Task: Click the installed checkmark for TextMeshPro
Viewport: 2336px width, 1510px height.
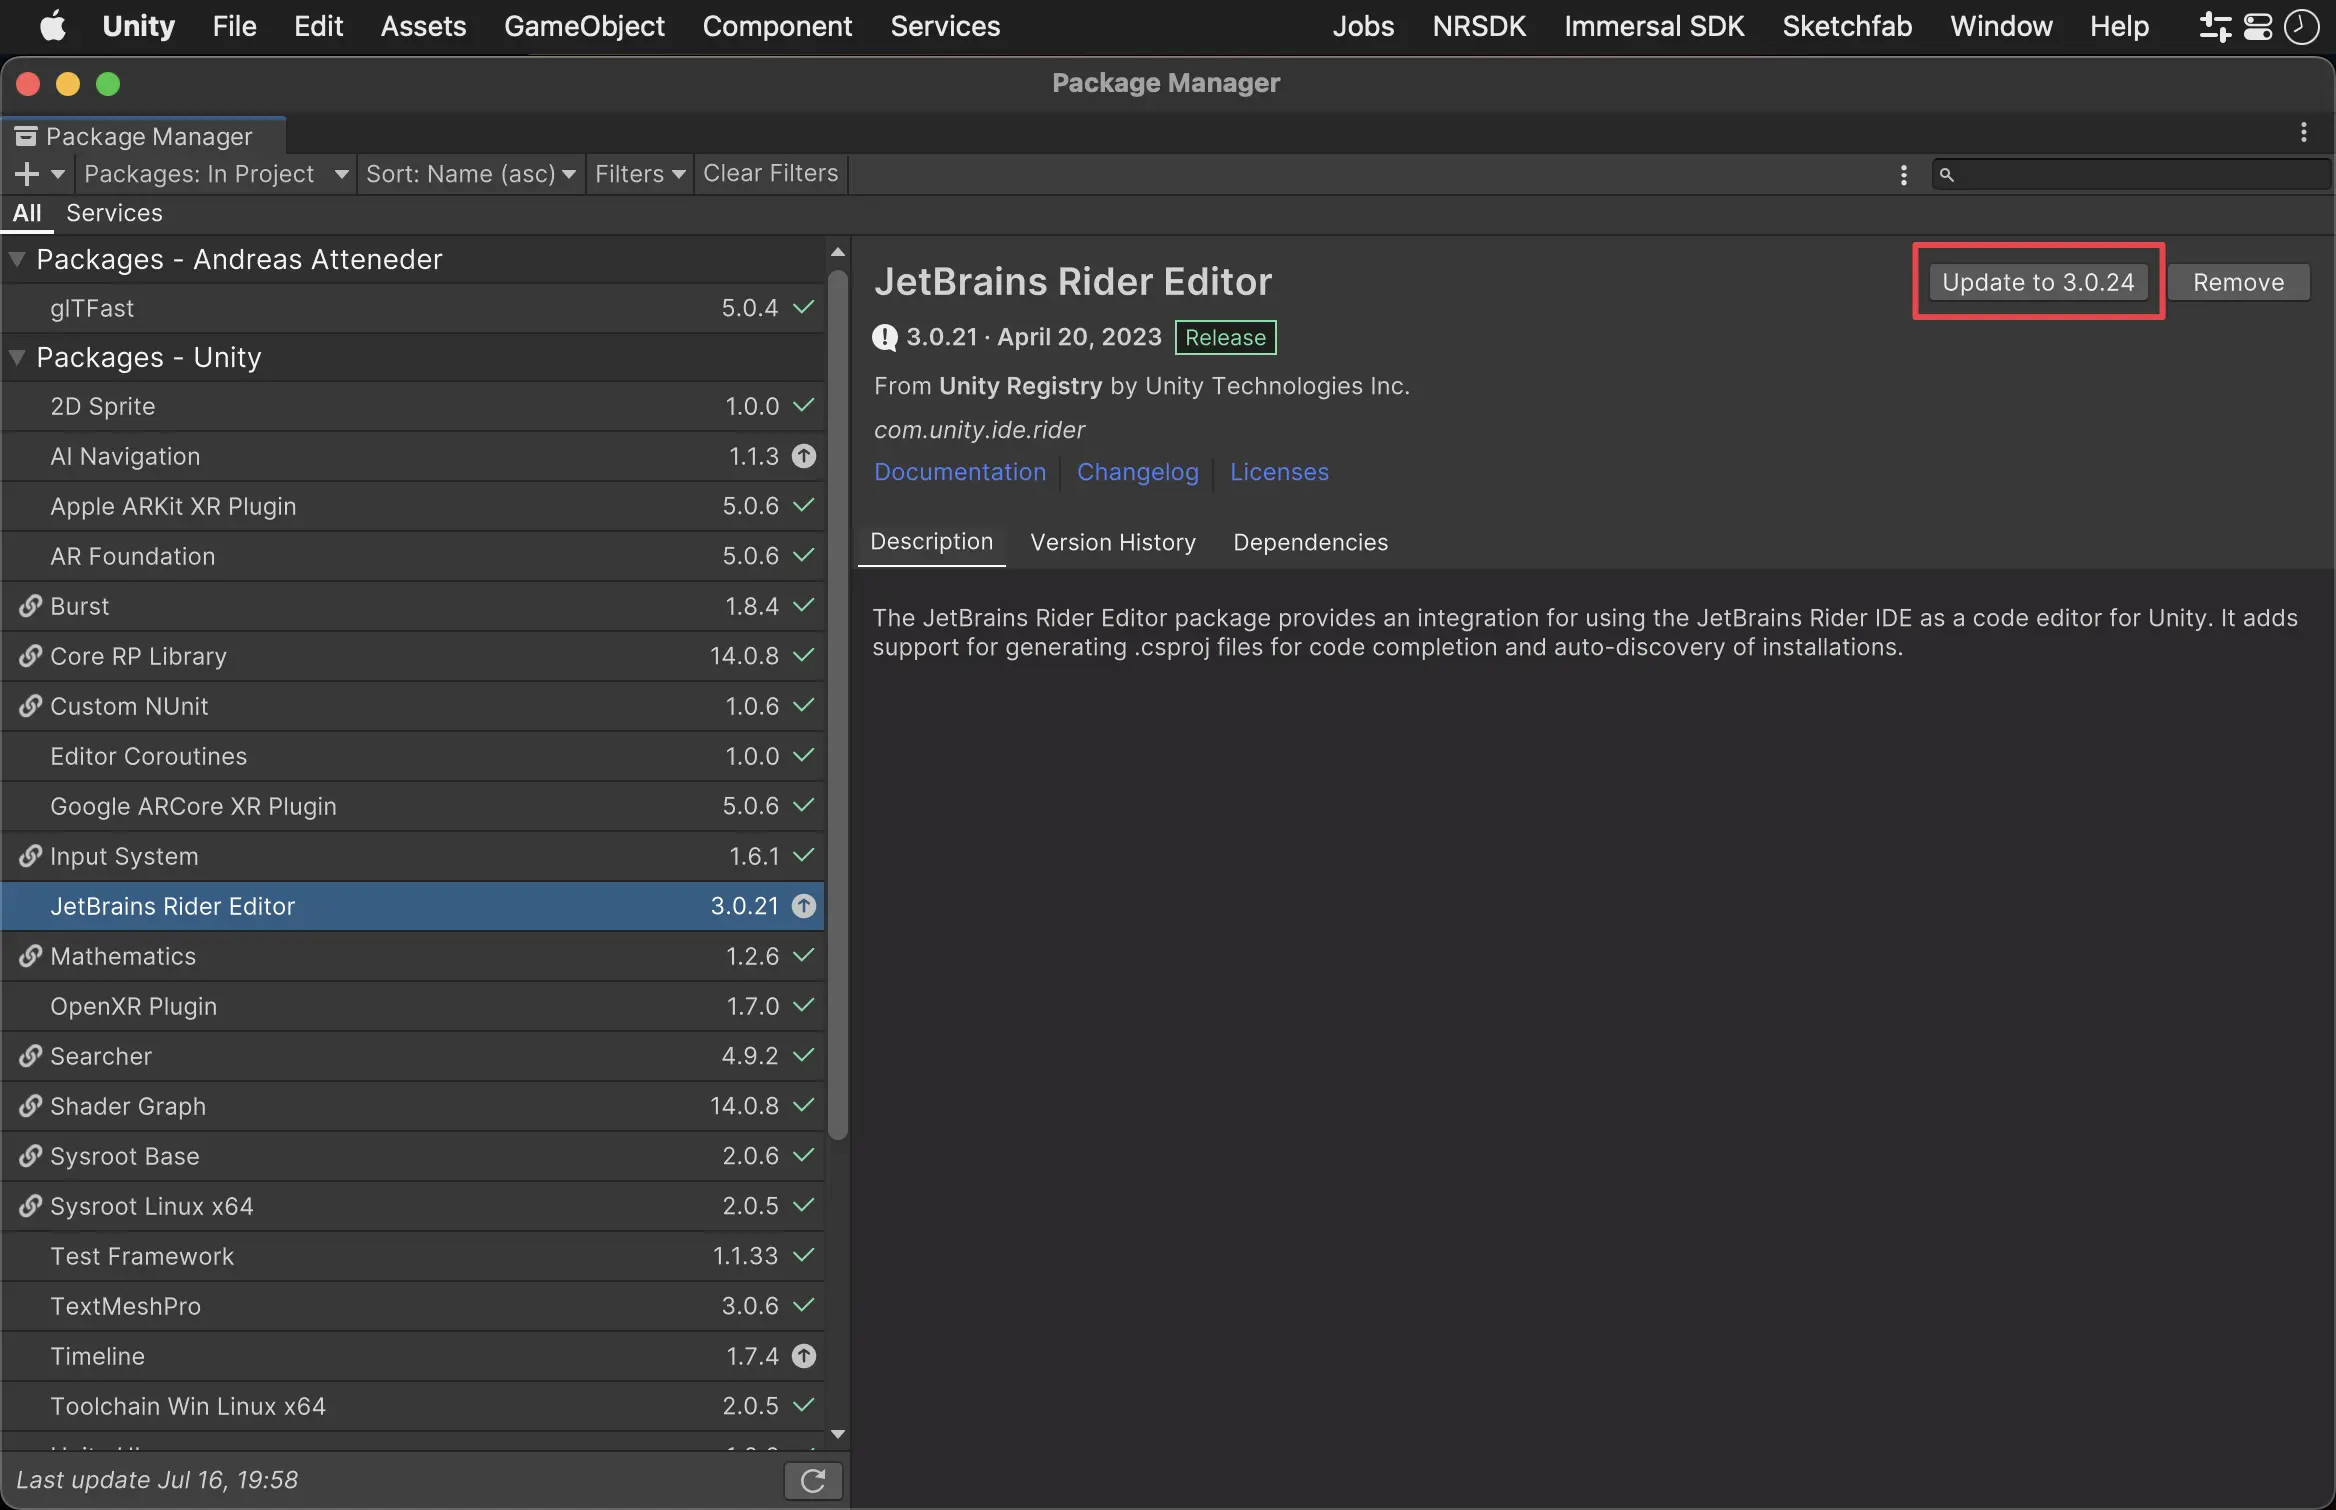Action: pos(804,1305)
